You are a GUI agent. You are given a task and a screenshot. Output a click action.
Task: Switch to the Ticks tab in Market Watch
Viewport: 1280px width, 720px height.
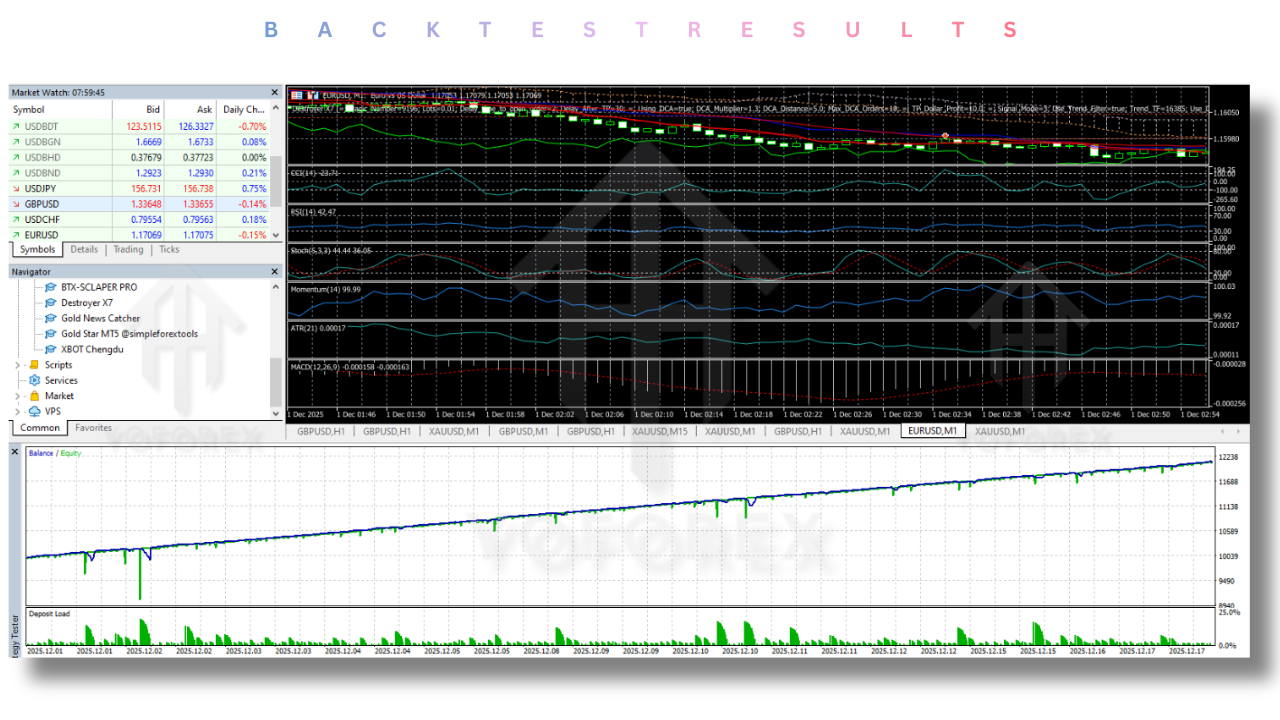(169, 249)
